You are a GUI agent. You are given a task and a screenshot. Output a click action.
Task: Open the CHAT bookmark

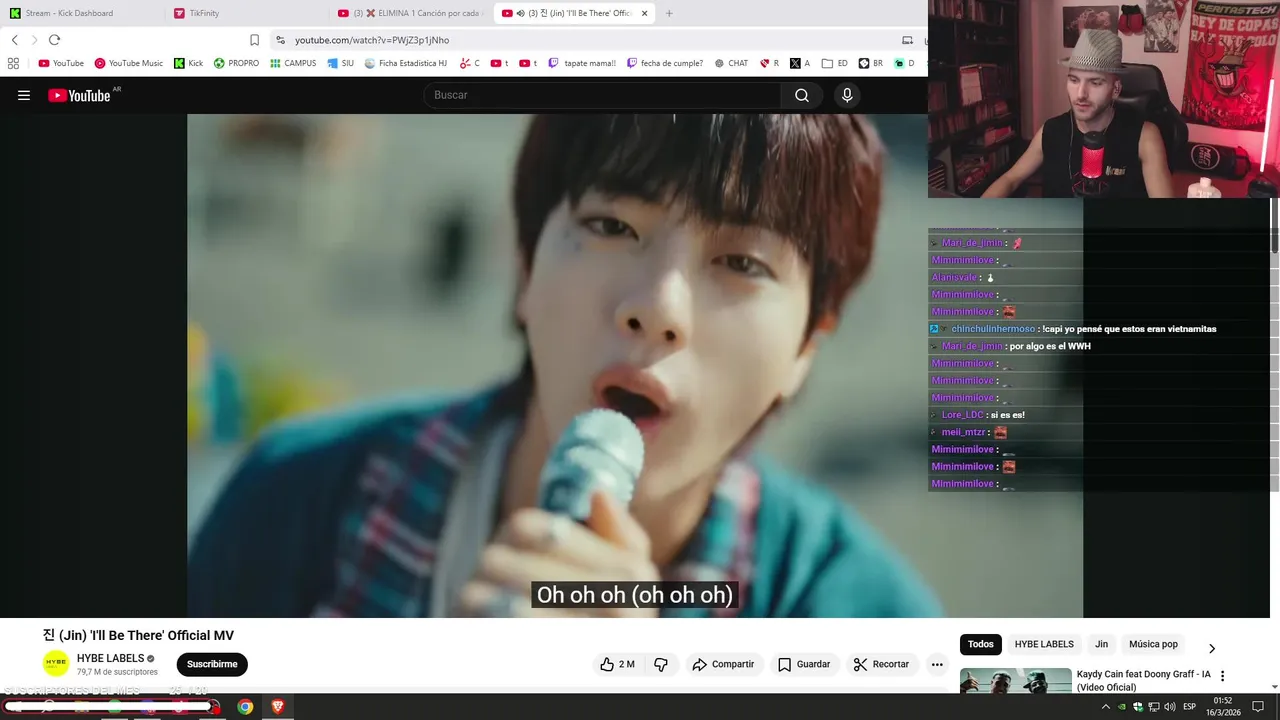tap(731, 63)
